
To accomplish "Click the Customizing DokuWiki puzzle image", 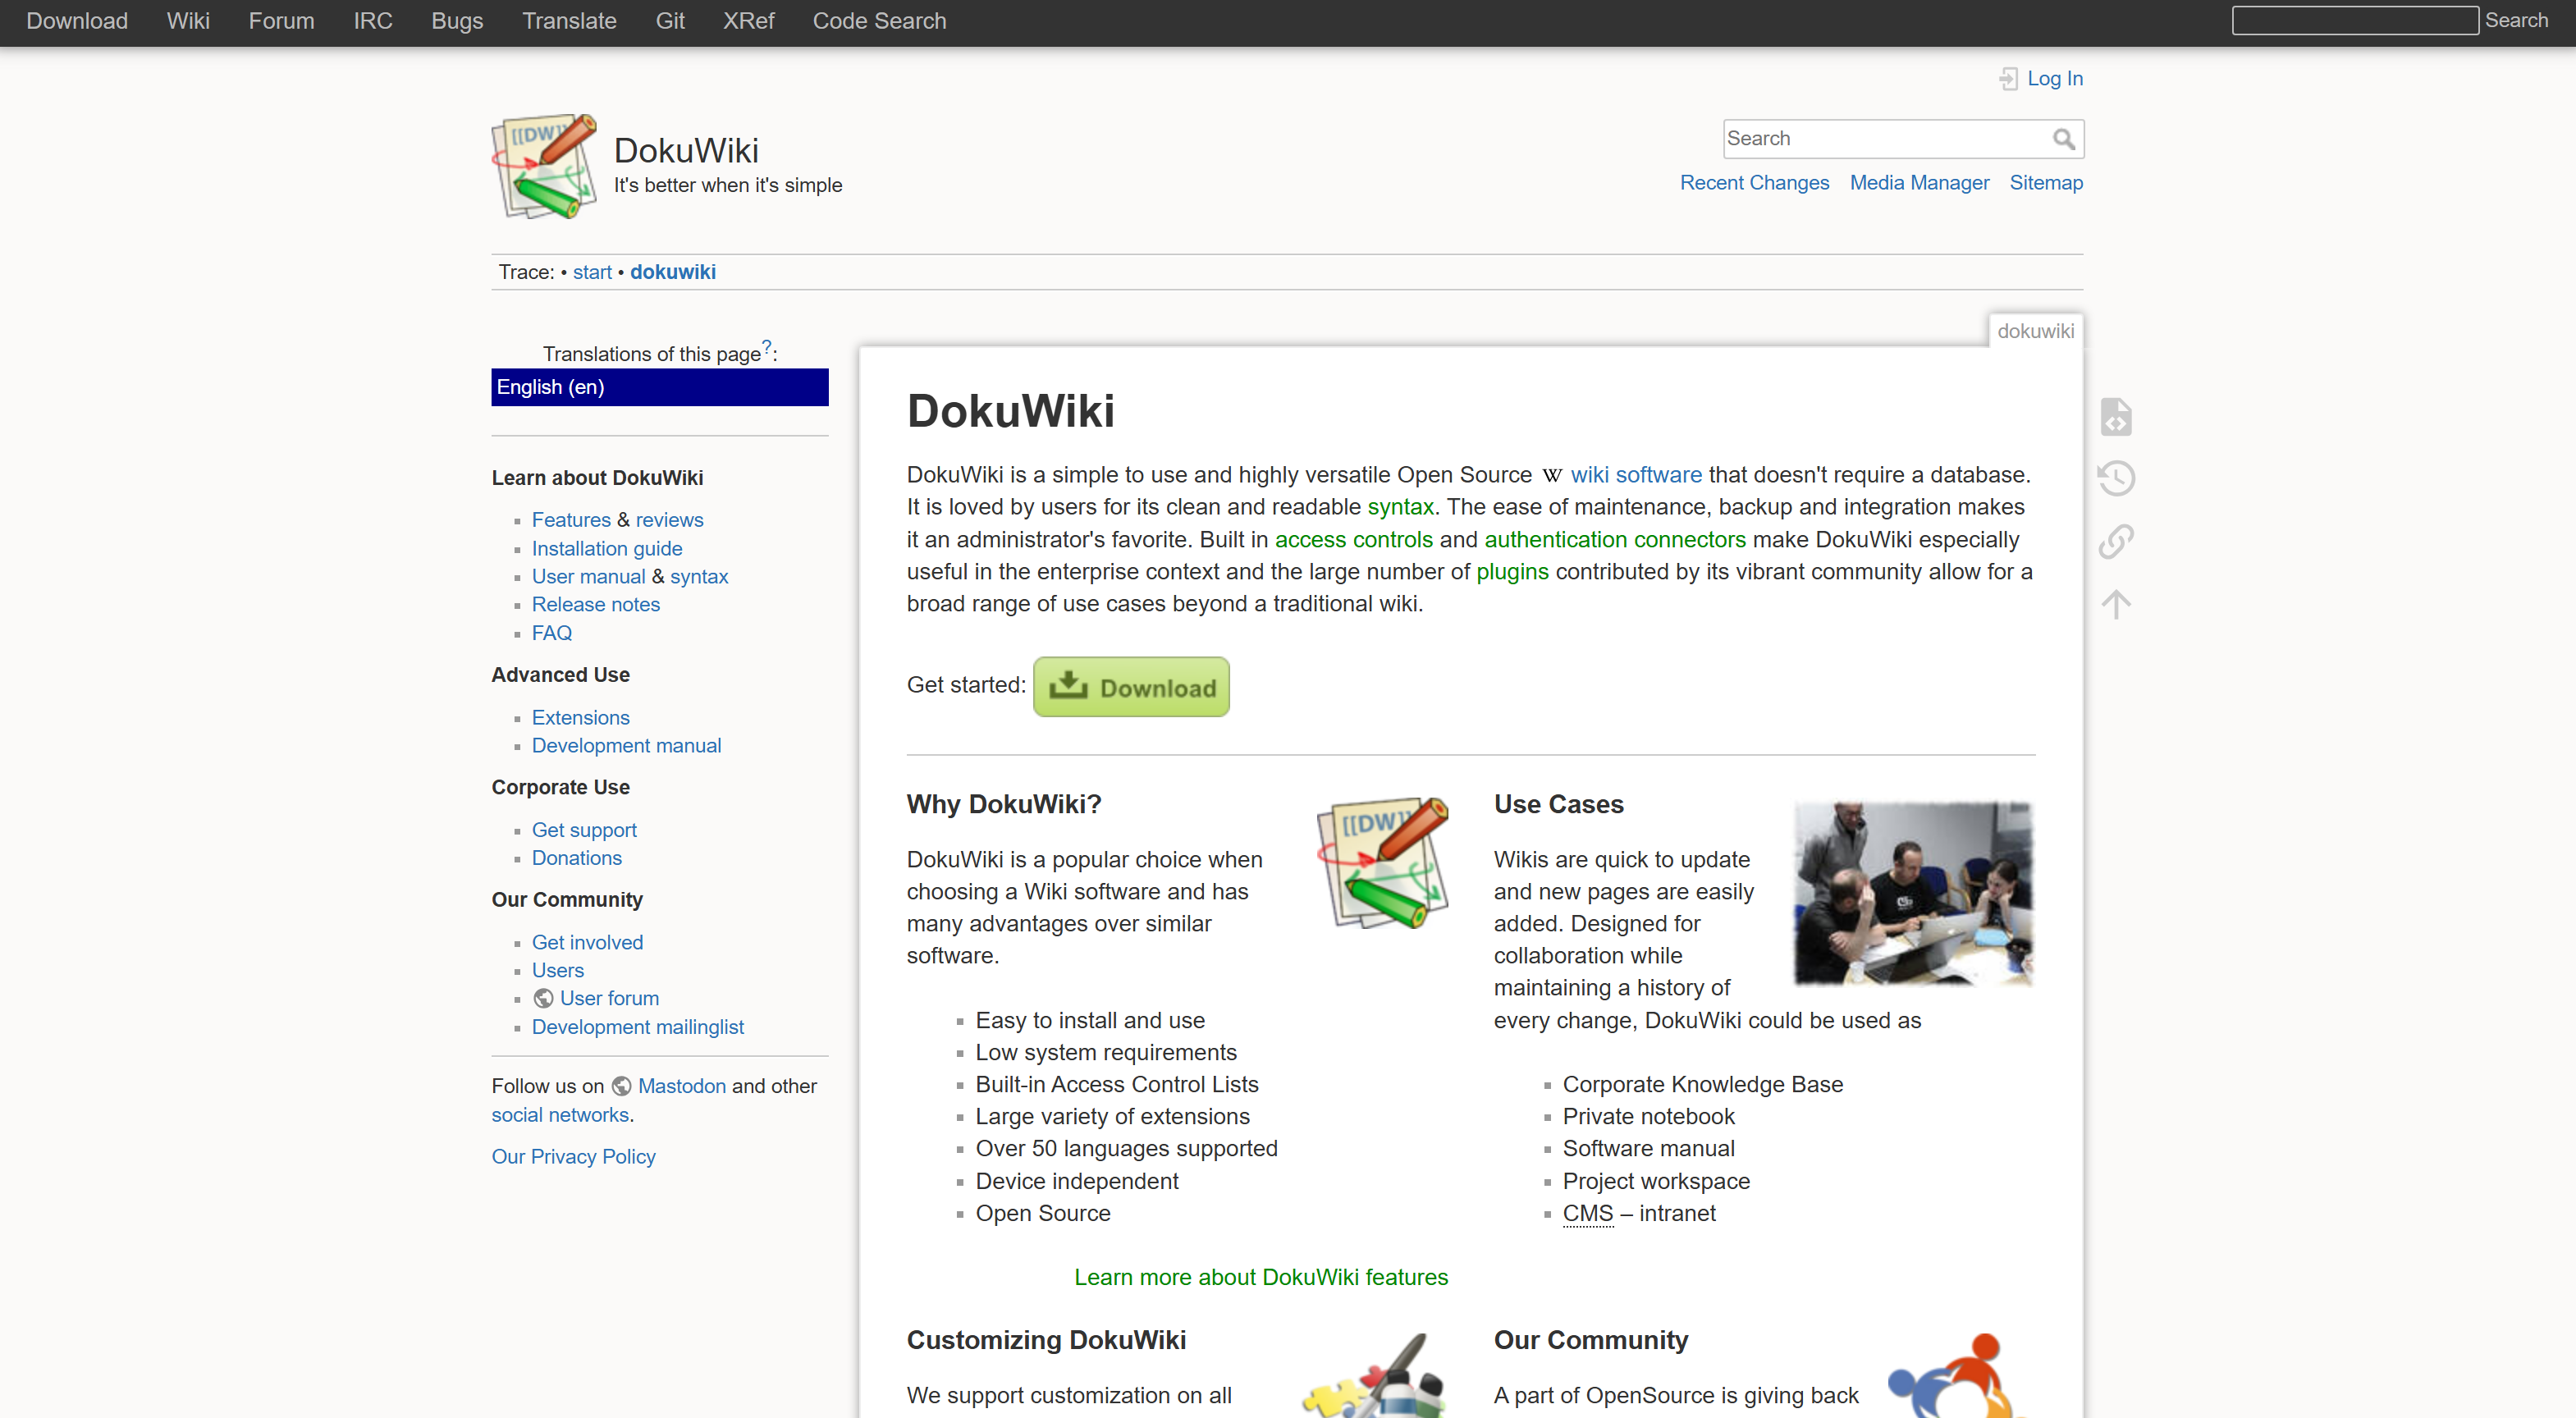I will [1375, 1375].
